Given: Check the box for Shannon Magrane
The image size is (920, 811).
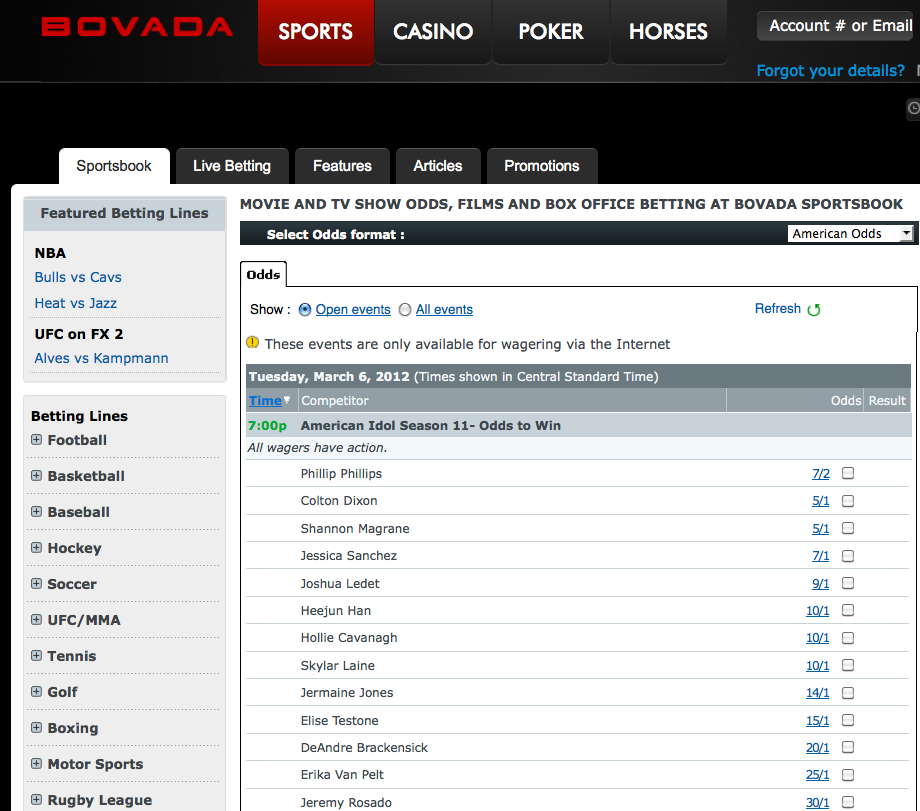Looking at the screenshot, I should 848,528.
